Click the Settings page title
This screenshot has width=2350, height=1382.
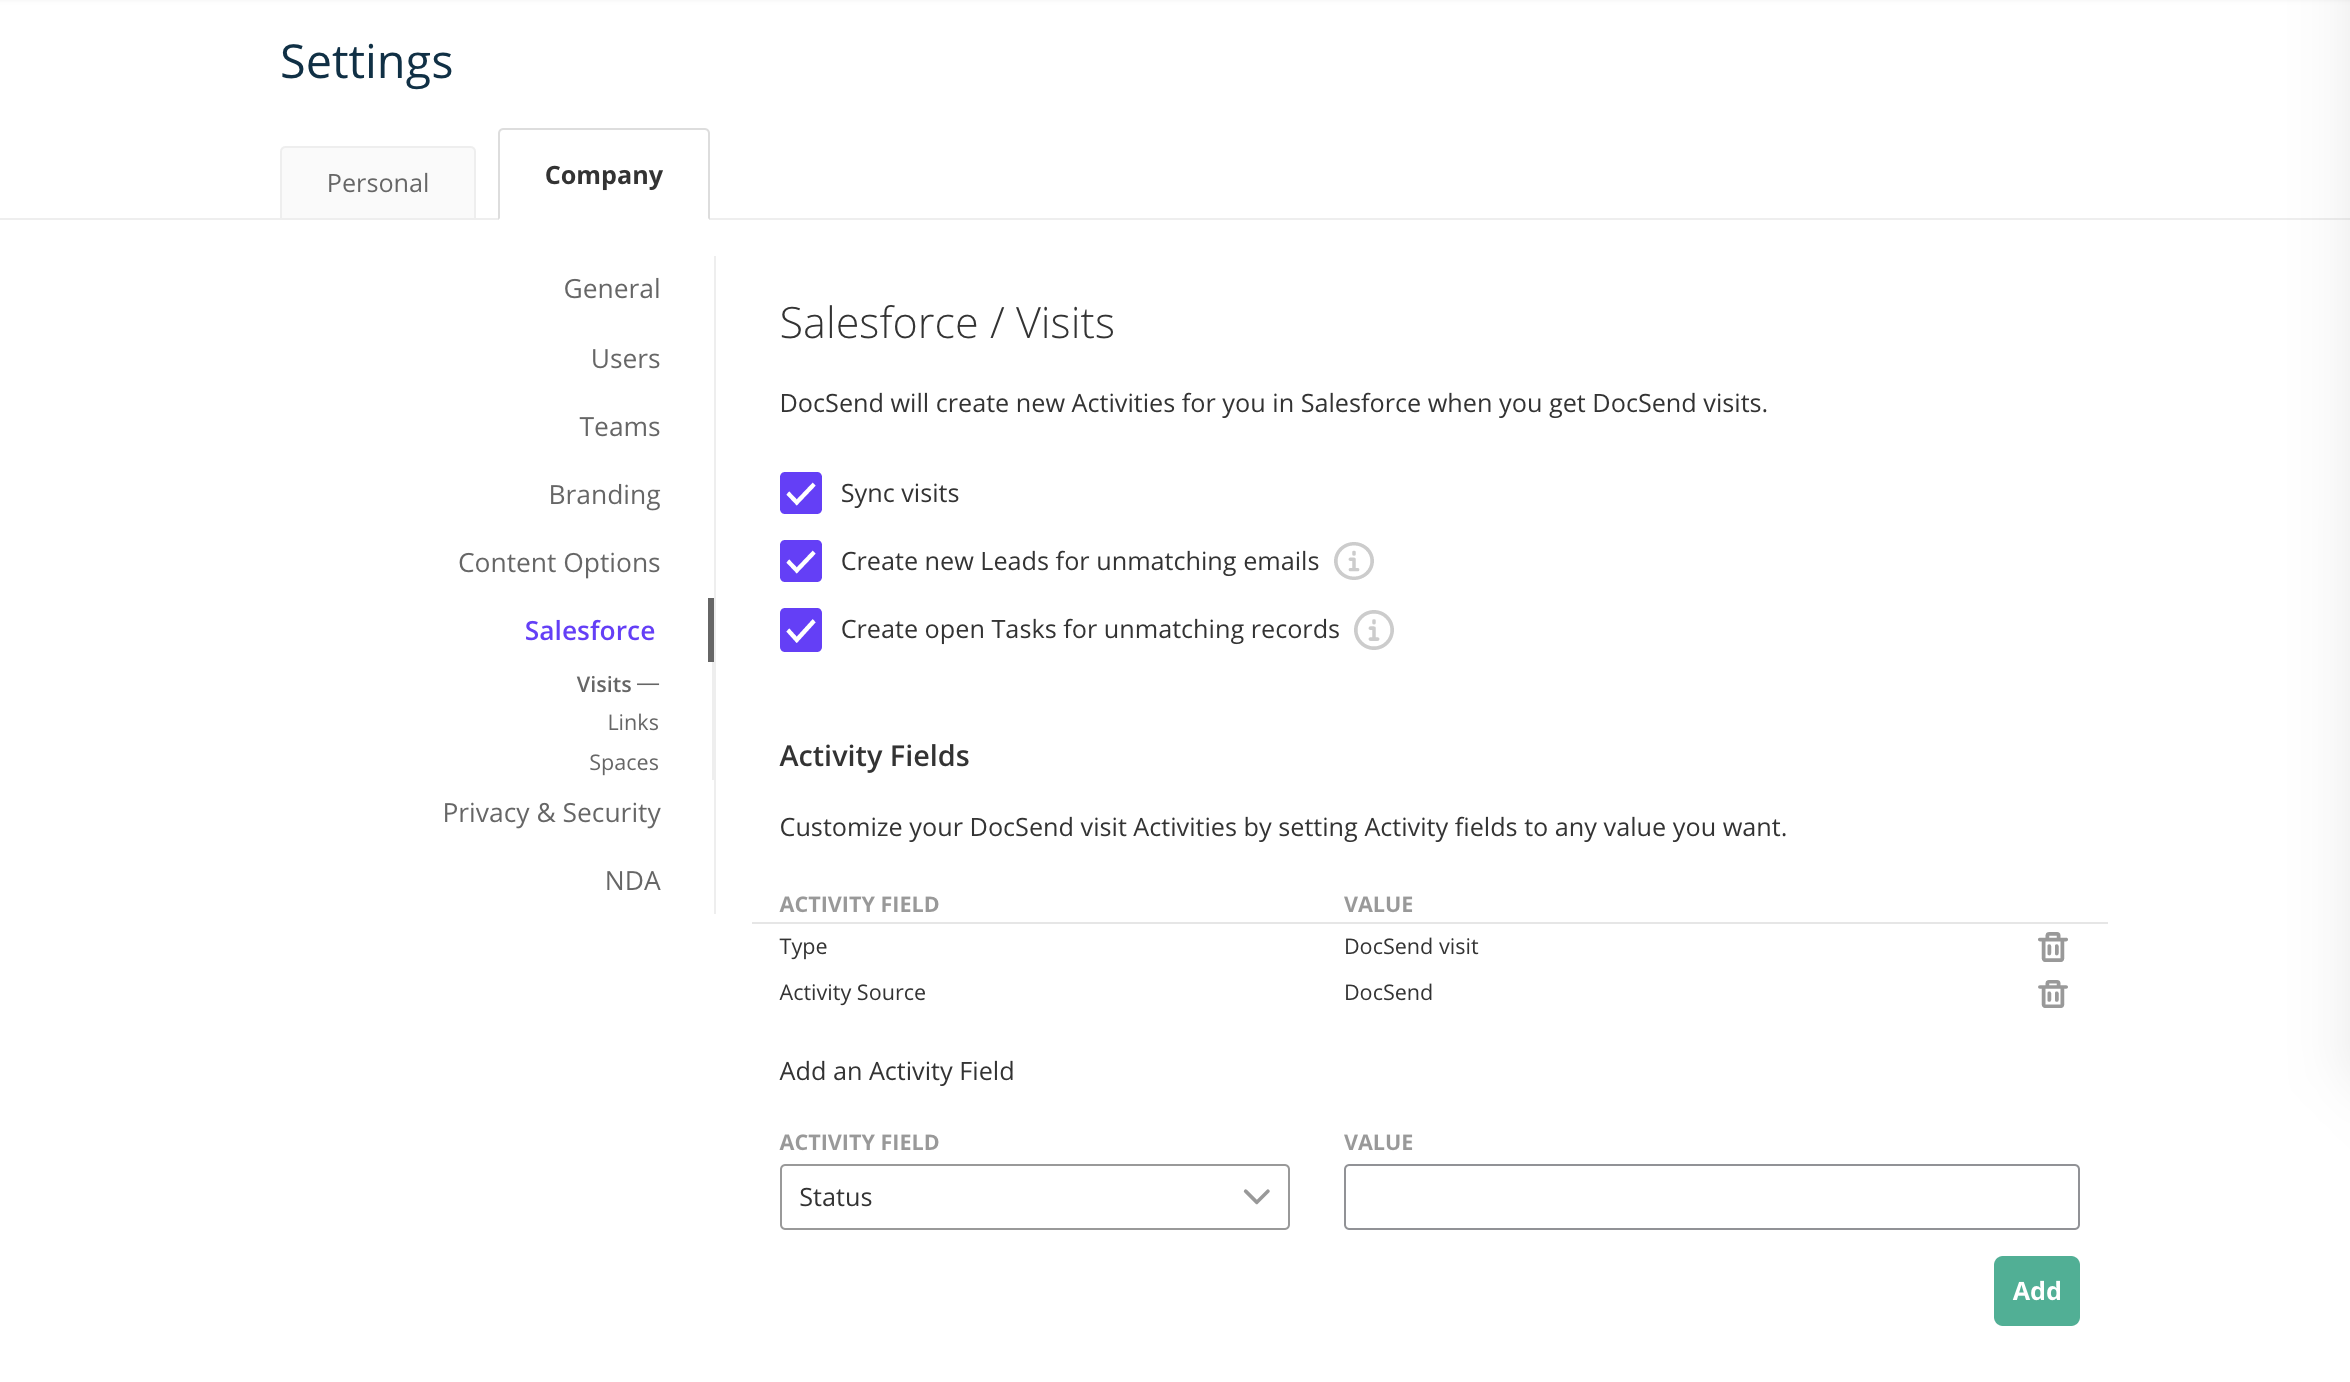pyautogui.click(x=366, y=63)
